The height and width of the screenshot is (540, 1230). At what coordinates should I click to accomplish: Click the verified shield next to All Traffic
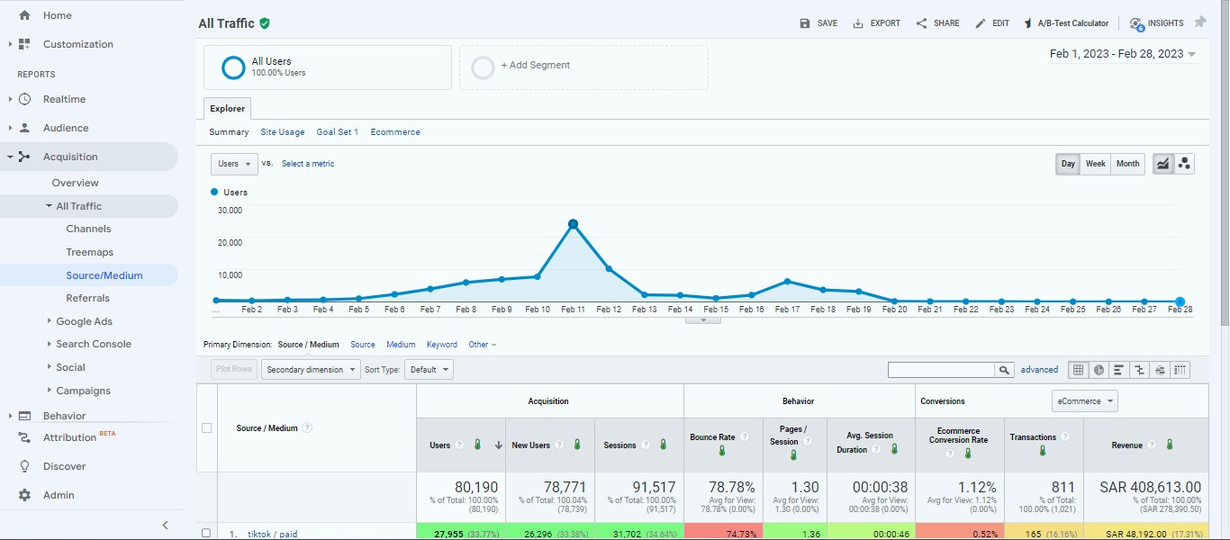point(264,23)
